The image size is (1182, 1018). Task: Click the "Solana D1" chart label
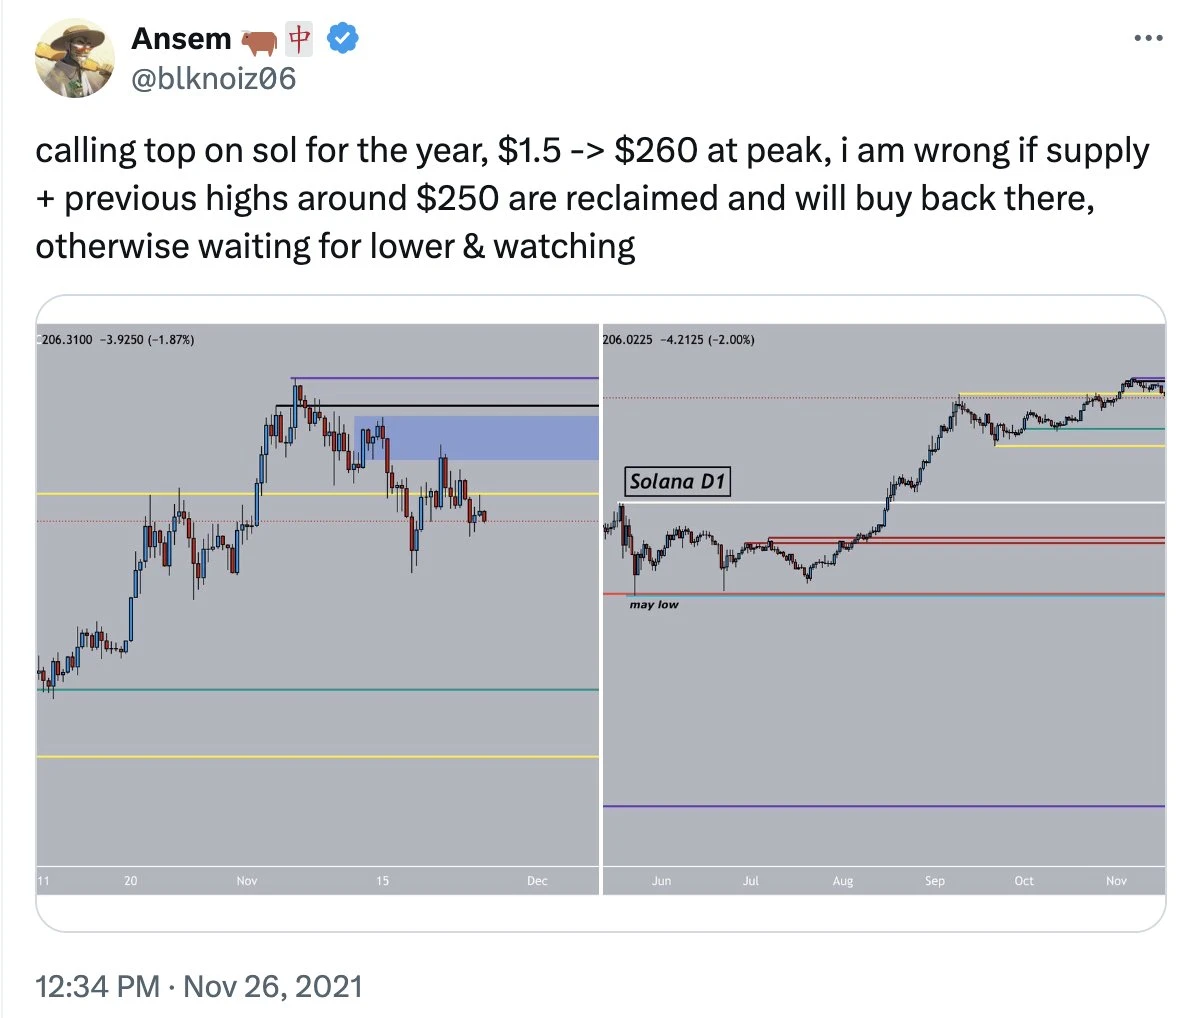point(677,482)
